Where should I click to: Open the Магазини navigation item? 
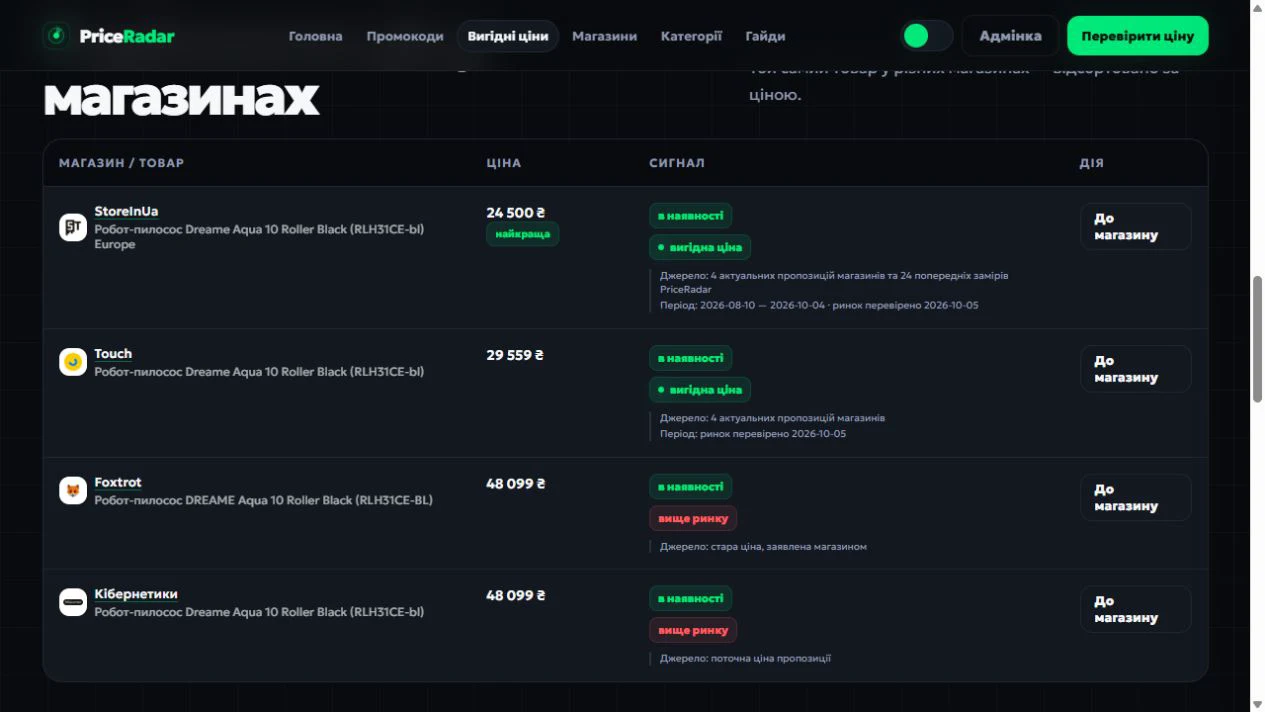click(605, 36)
